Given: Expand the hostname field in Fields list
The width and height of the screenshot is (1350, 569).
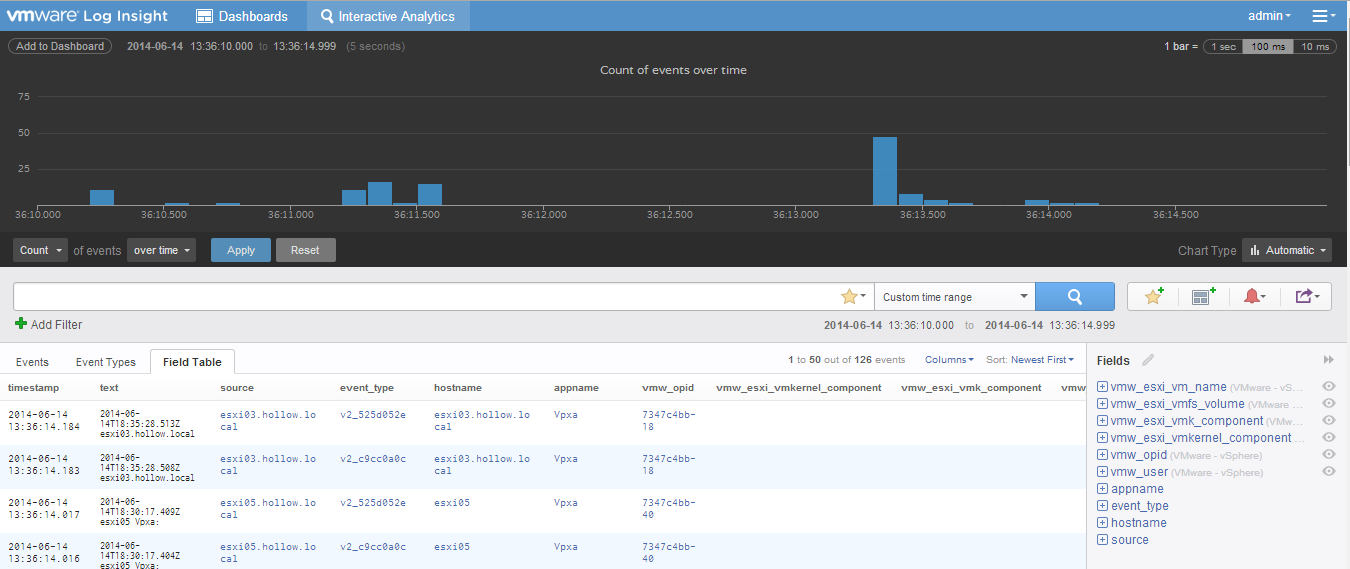Looking at the screenshot, I should click(x=1102, y=523).
